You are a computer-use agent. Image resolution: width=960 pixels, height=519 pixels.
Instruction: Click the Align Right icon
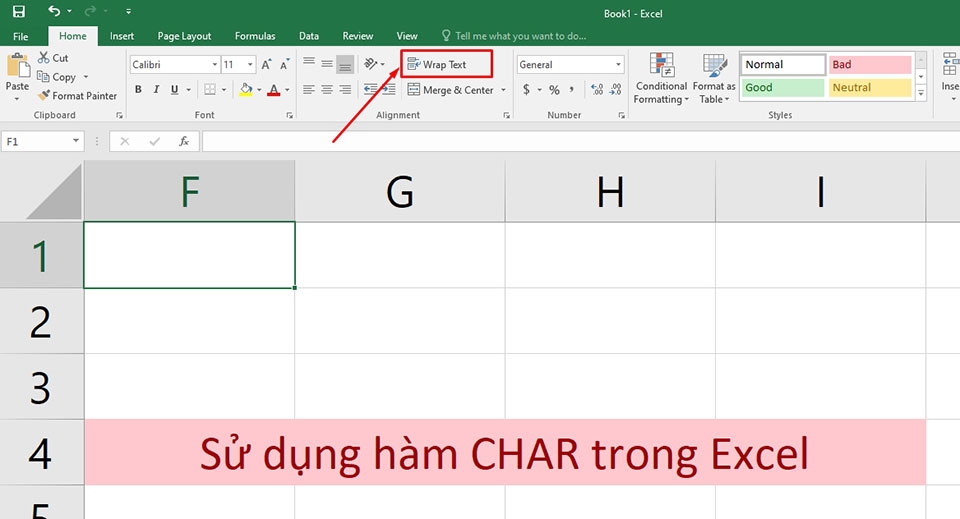(345, 90)
